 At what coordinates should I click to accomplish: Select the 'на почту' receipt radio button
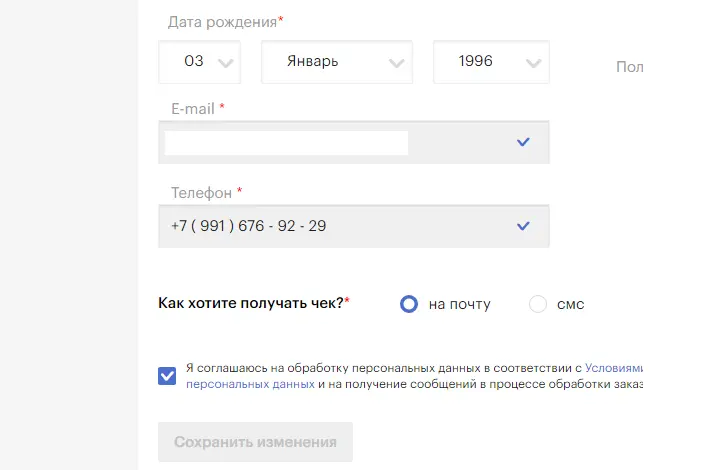[409, 304]
